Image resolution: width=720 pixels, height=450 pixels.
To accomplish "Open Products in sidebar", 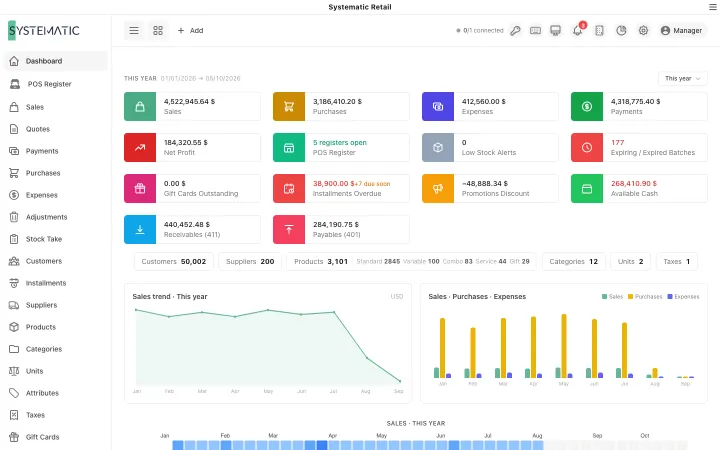I will (x=56, y=327).
